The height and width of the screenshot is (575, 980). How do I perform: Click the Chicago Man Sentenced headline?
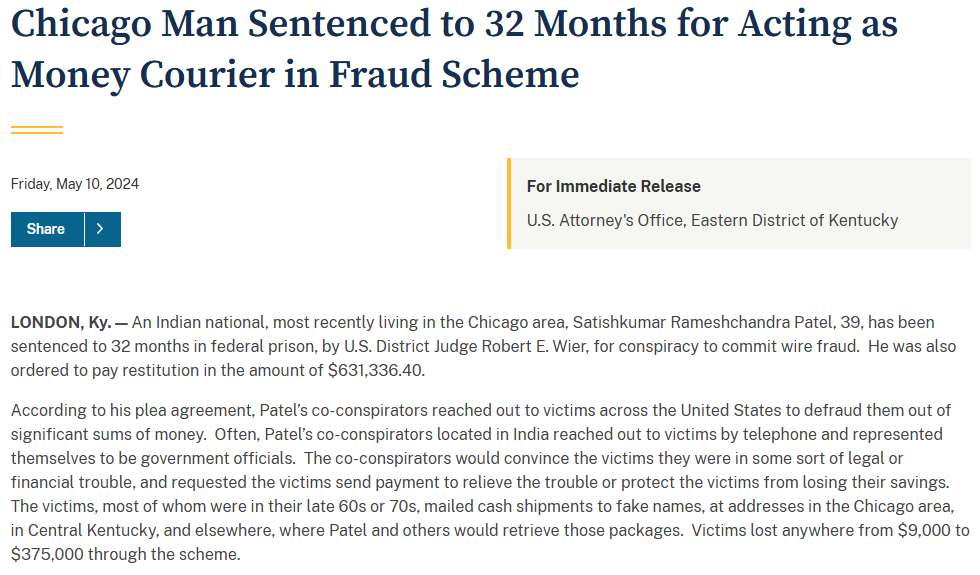[454, 49]
